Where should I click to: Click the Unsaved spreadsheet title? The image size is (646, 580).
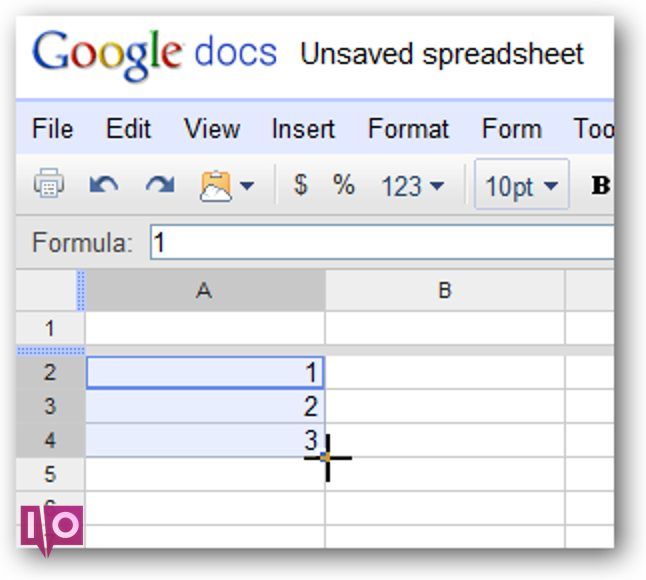(442, 54)
